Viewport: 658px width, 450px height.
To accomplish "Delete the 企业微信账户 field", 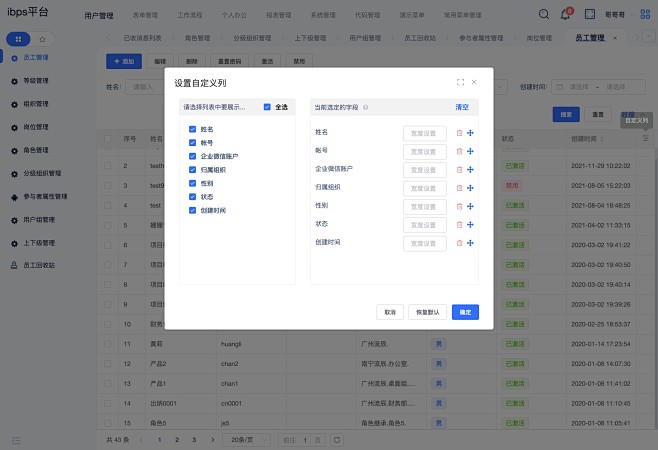I will 460,170.
